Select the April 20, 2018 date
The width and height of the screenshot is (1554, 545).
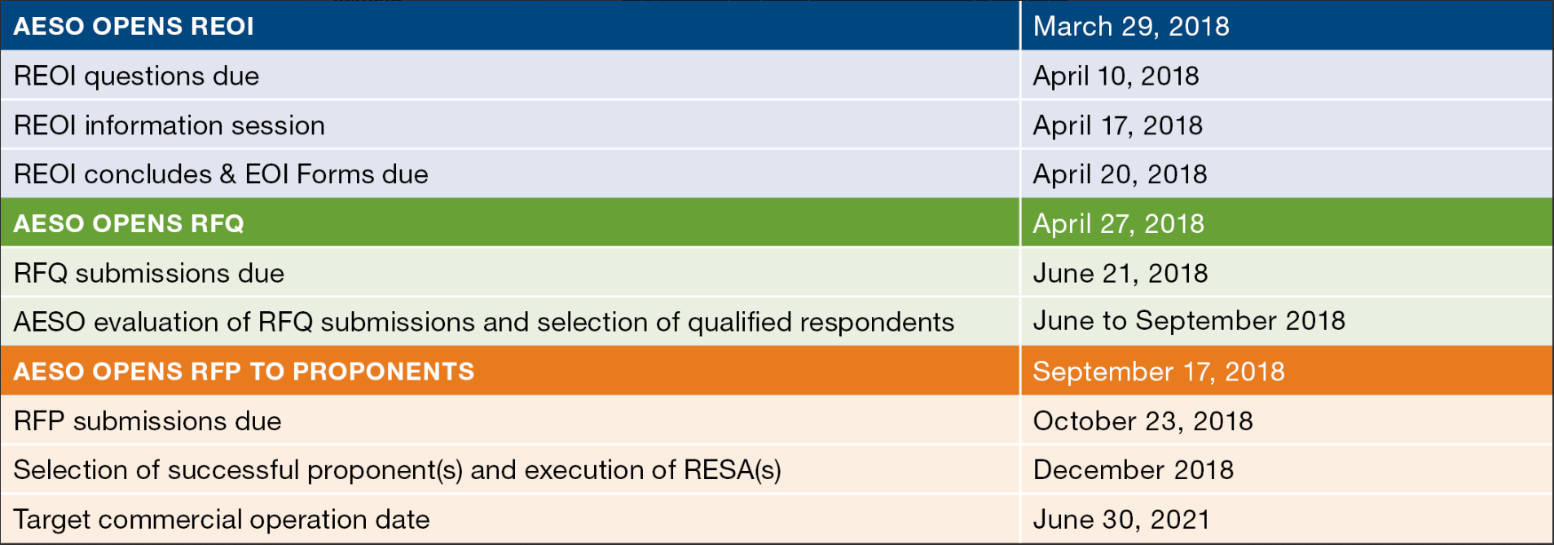click(x=1119, y=174)
